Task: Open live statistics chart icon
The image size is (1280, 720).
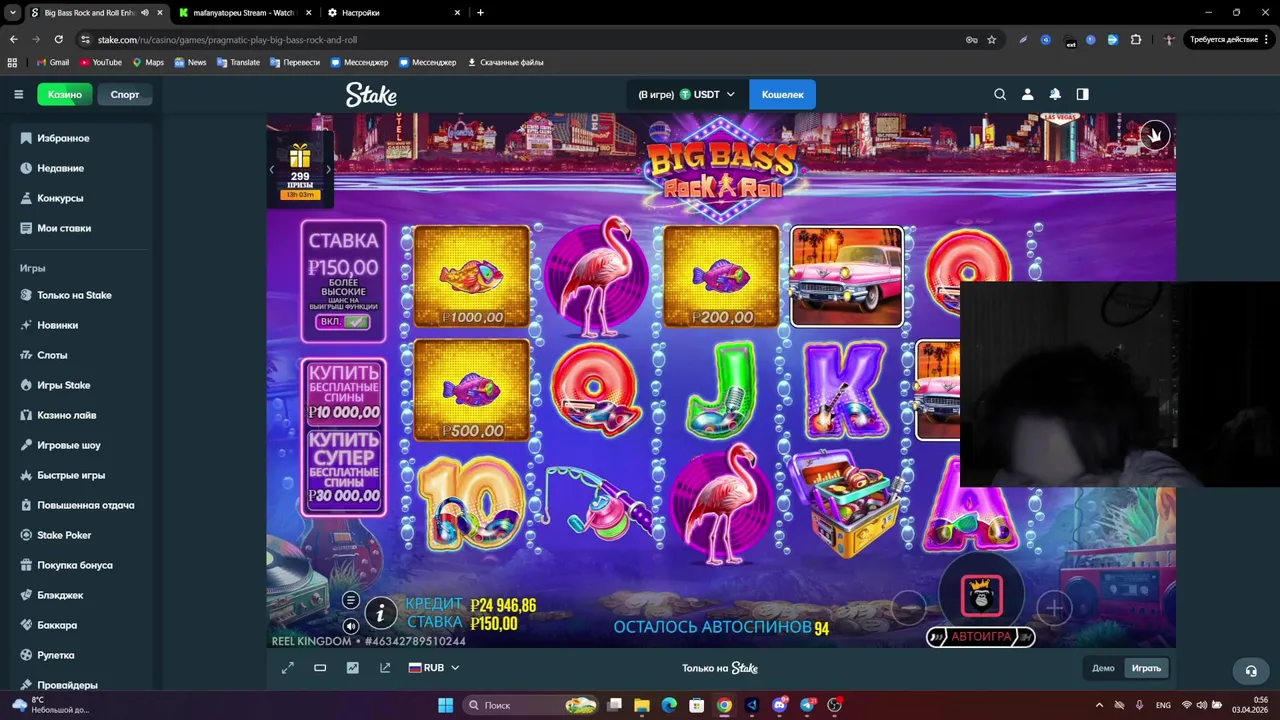Action: coord(352,668)
